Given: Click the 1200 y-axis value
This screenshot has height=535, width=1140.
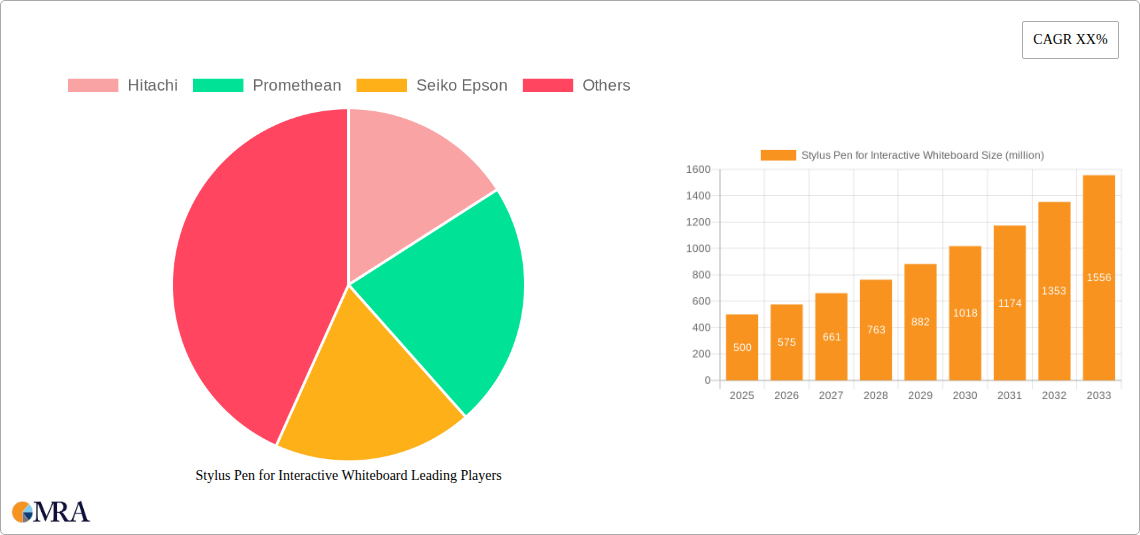Looking at the screenshot, I should [698, 222].
